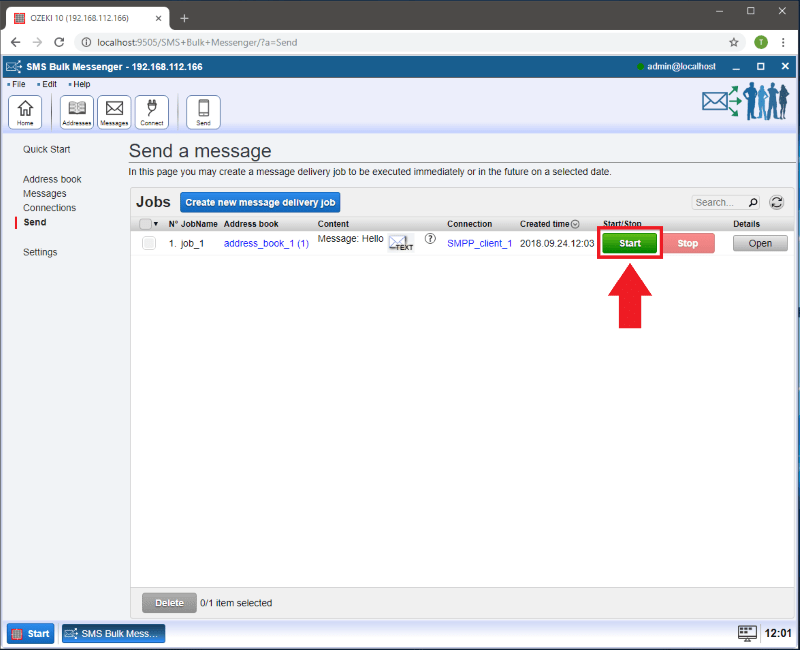Click the Delete button
The width and height of the screenshot is (800, 650).
(x=169, y=603)
